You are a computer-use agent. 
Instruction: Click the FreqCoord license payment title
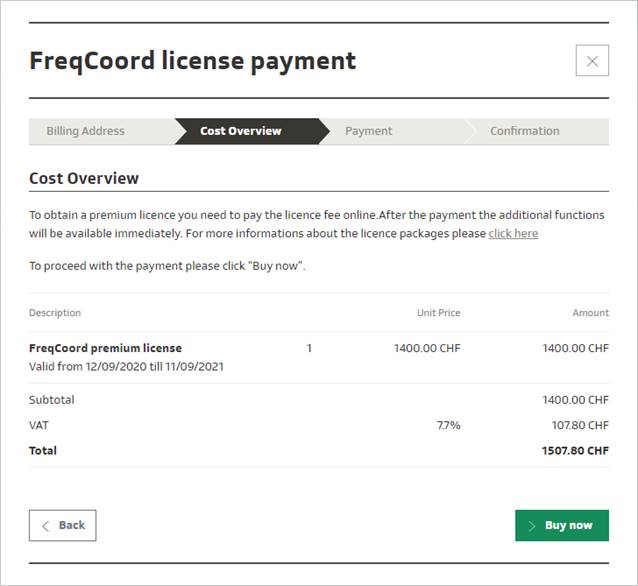click(x=192, y=61)
